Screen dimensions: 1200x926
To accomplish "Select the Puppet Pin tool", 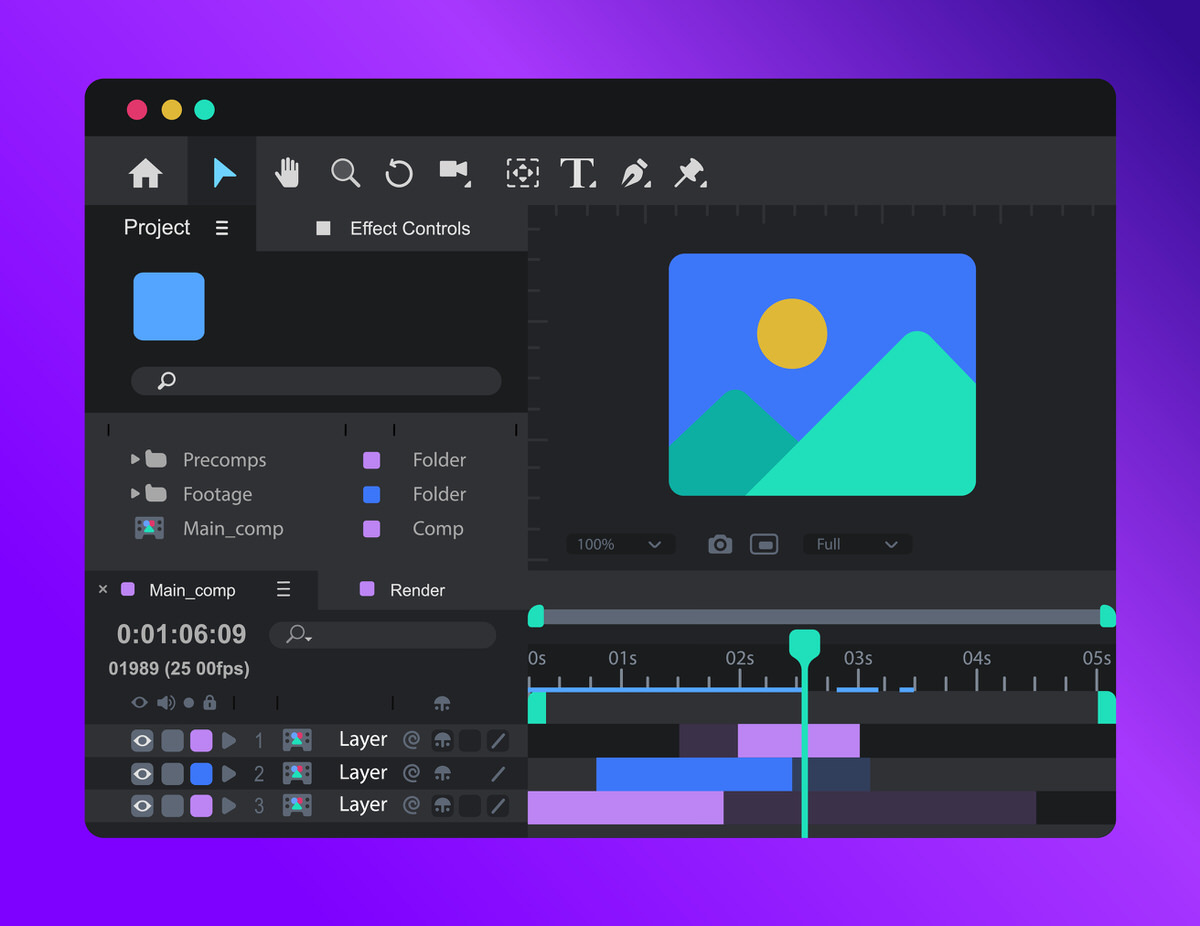I will 689,173.
